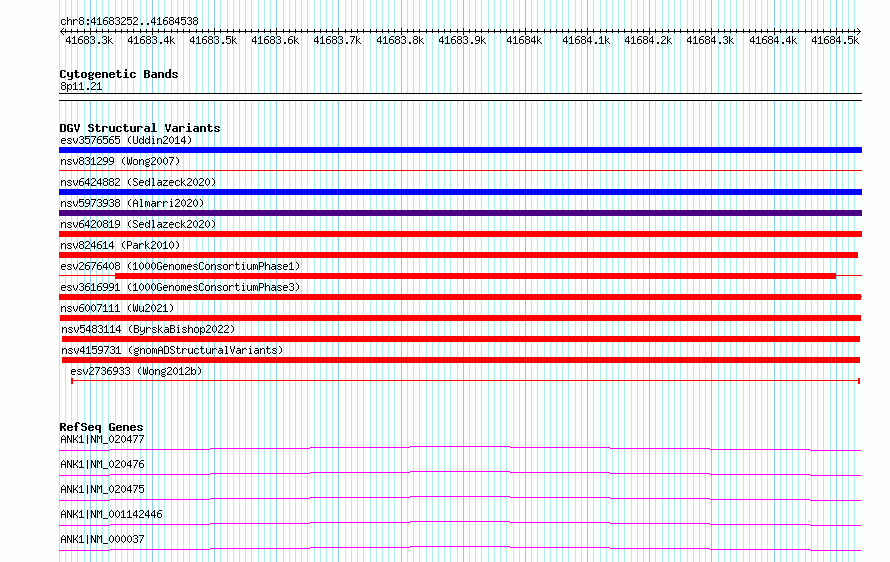Click ruler position 41683.3k
This screenshot has width=890, height=562.
click(89, 40)
